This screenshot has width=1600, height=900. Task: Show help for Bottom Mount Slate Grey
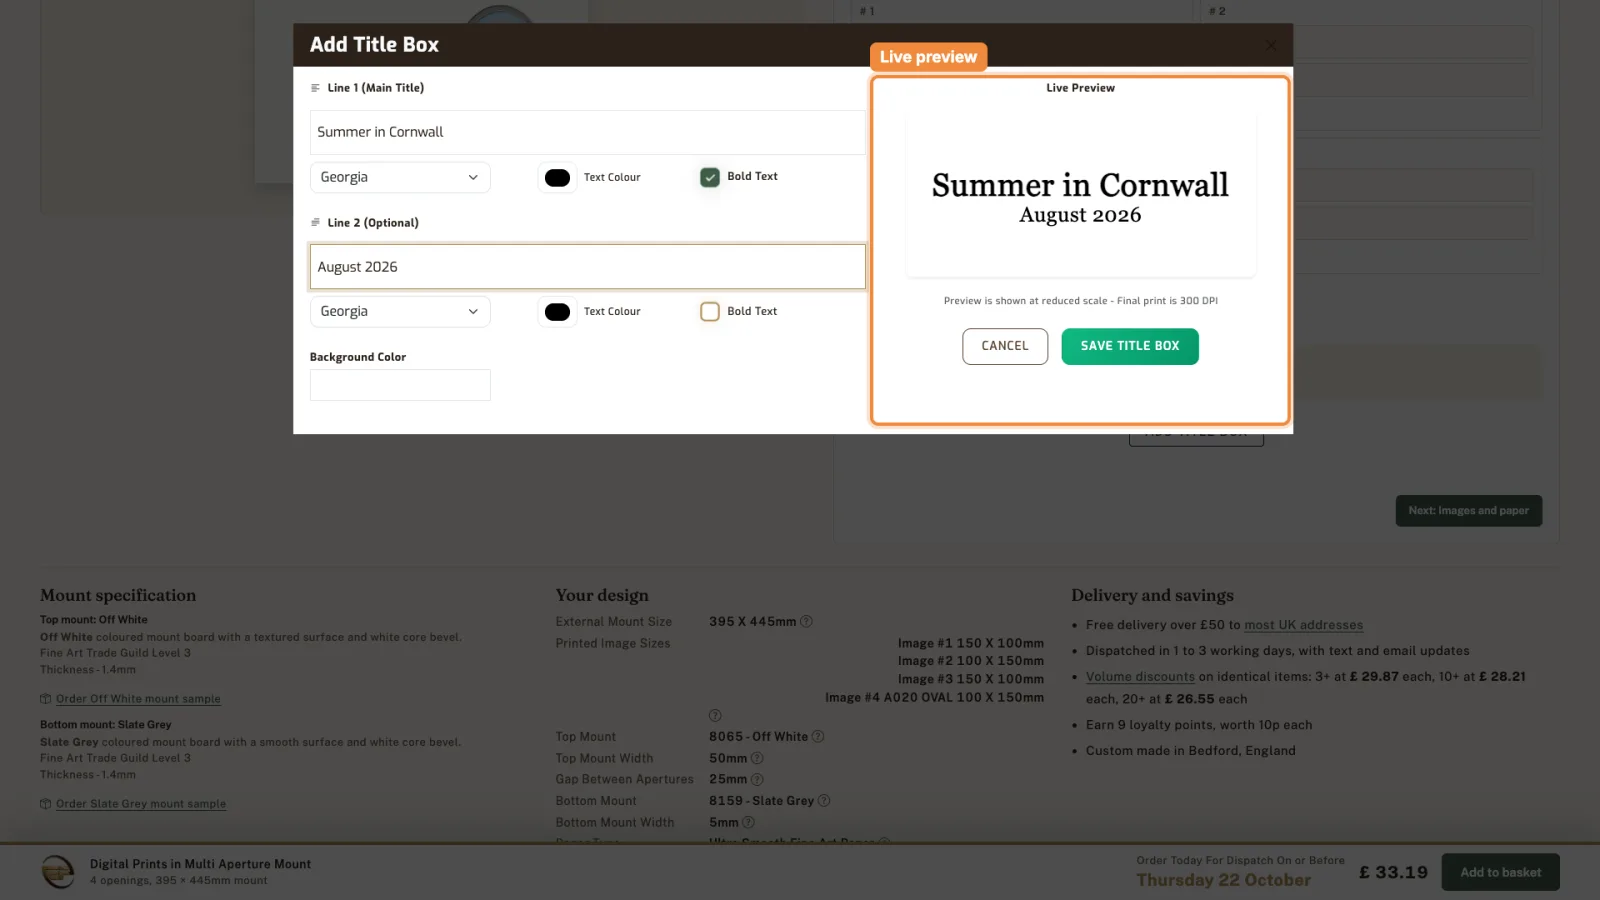(824, 801)
